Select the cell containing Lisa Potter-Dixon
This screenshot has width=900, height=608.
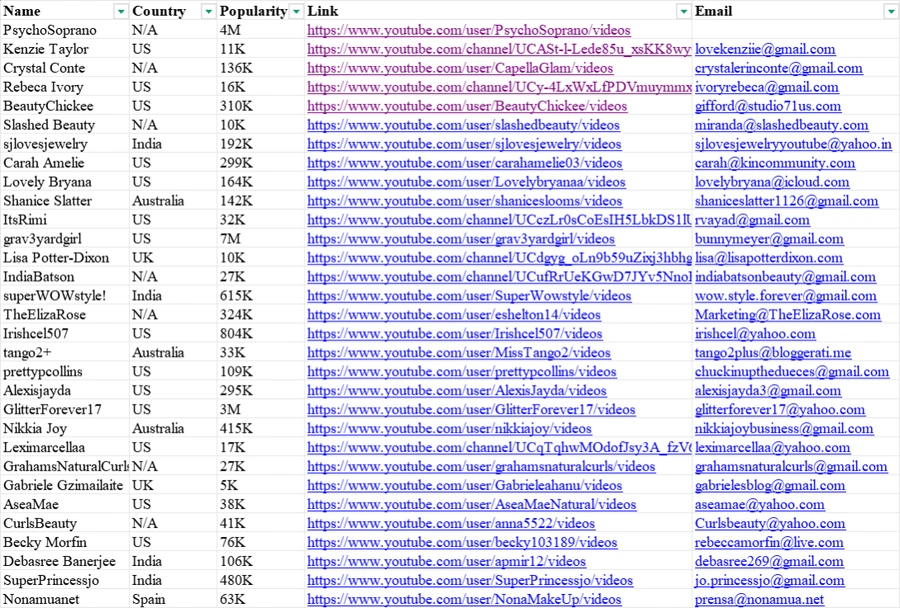65,258
